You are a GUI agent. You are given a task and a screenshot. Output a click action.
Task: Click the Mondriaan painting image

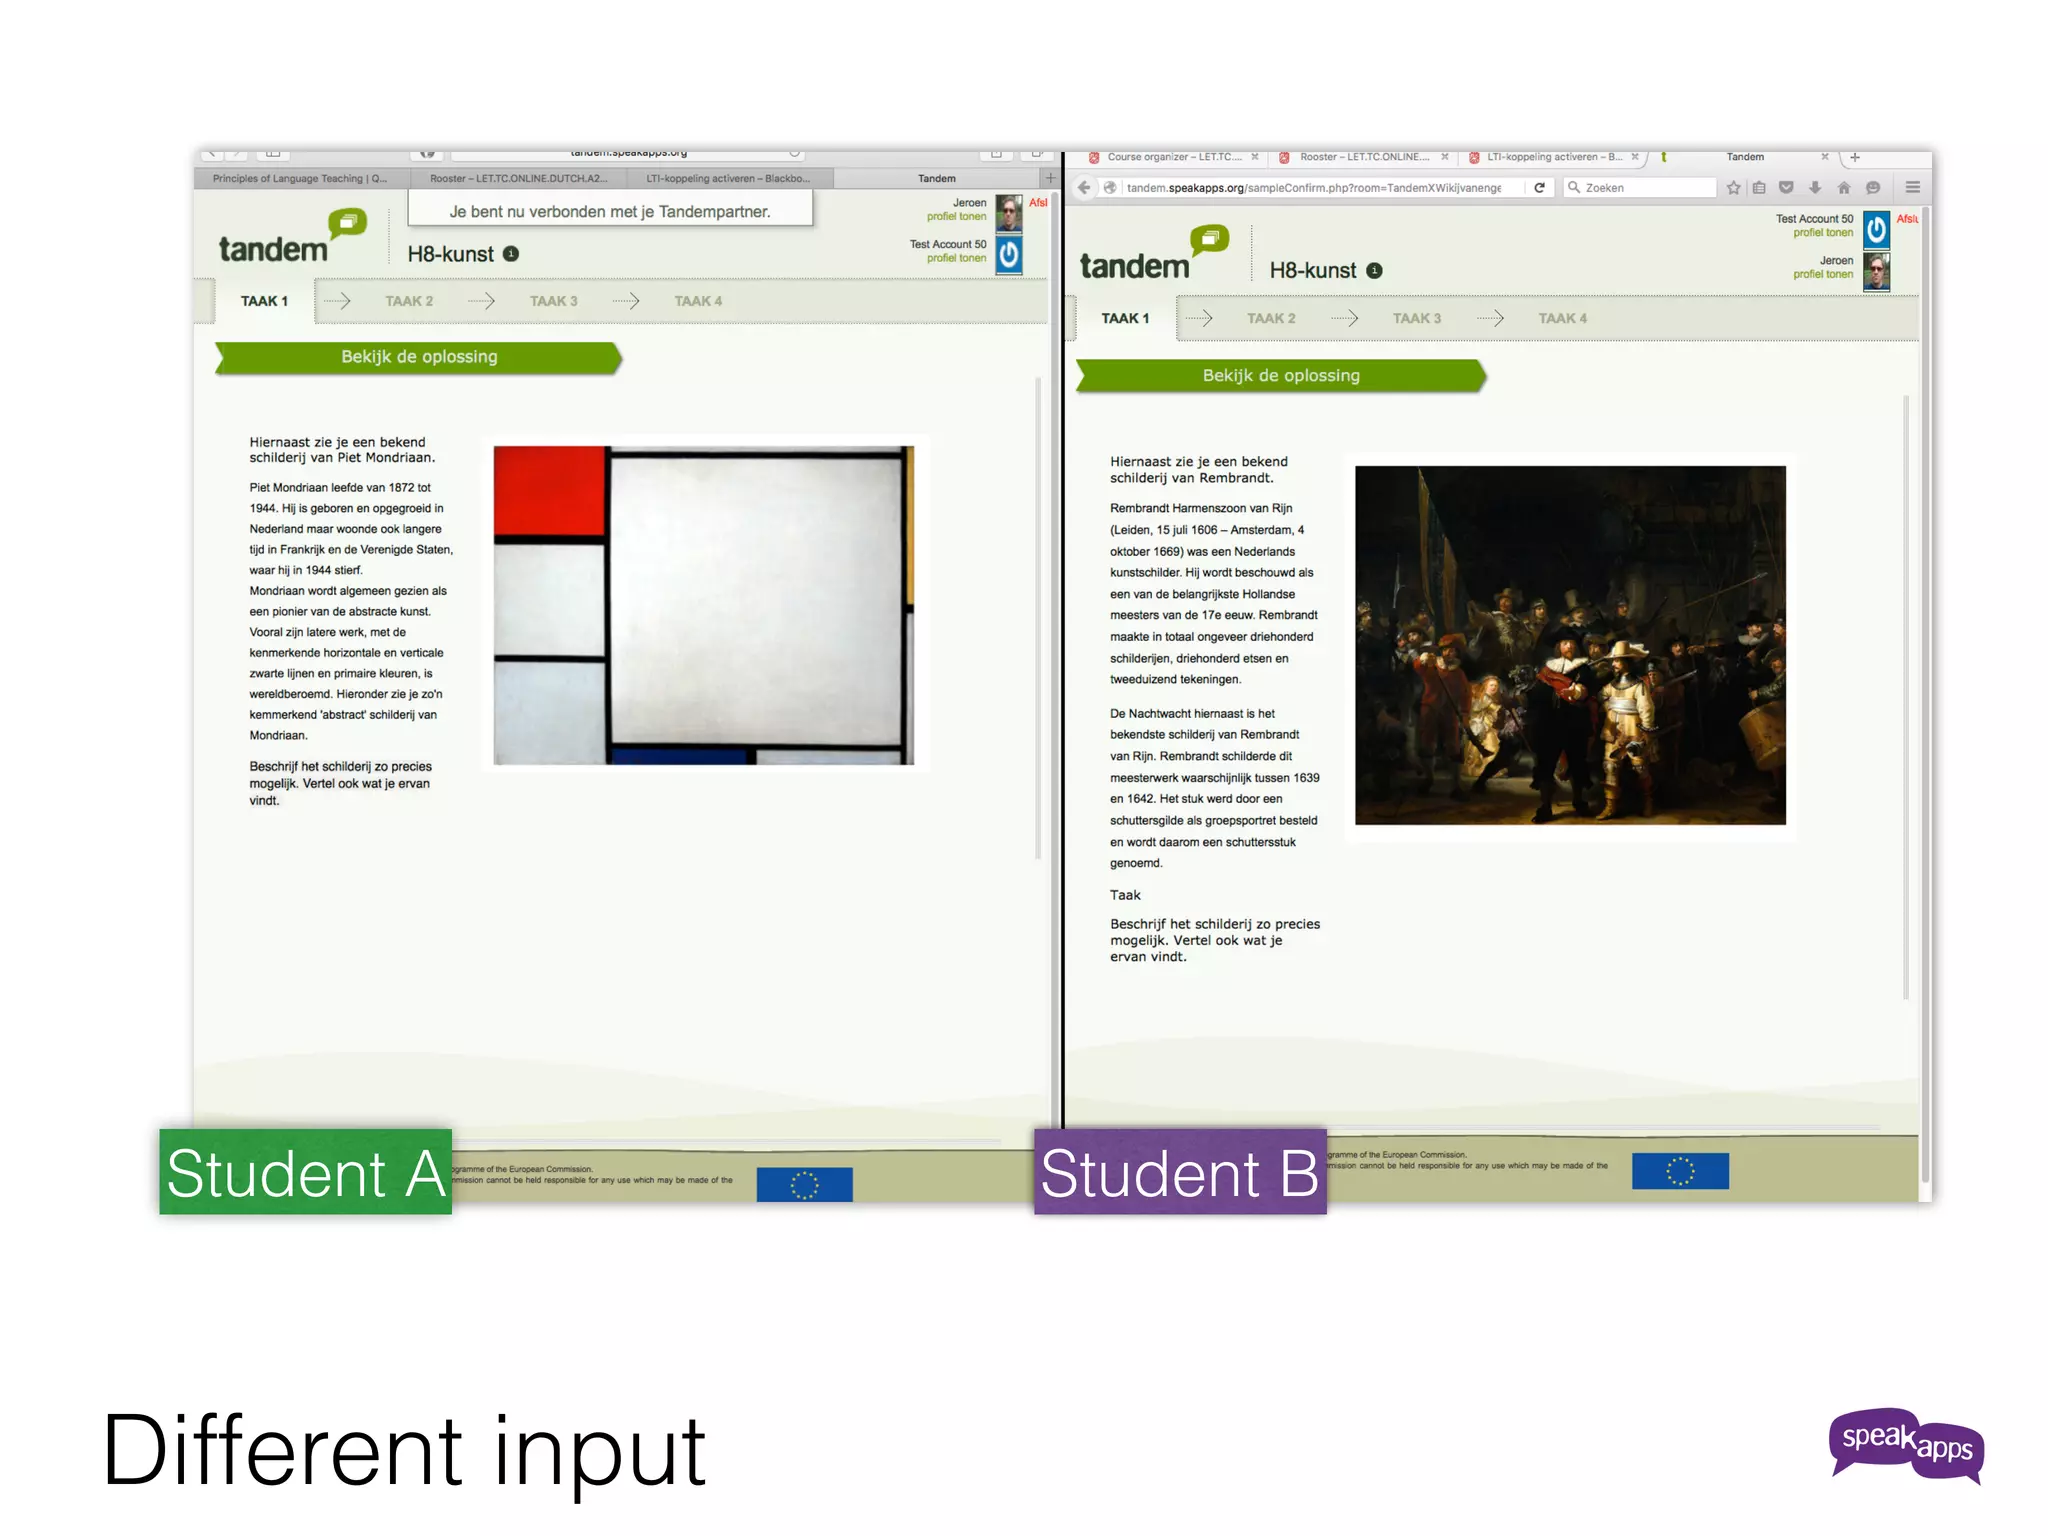(x=704, y=605)
